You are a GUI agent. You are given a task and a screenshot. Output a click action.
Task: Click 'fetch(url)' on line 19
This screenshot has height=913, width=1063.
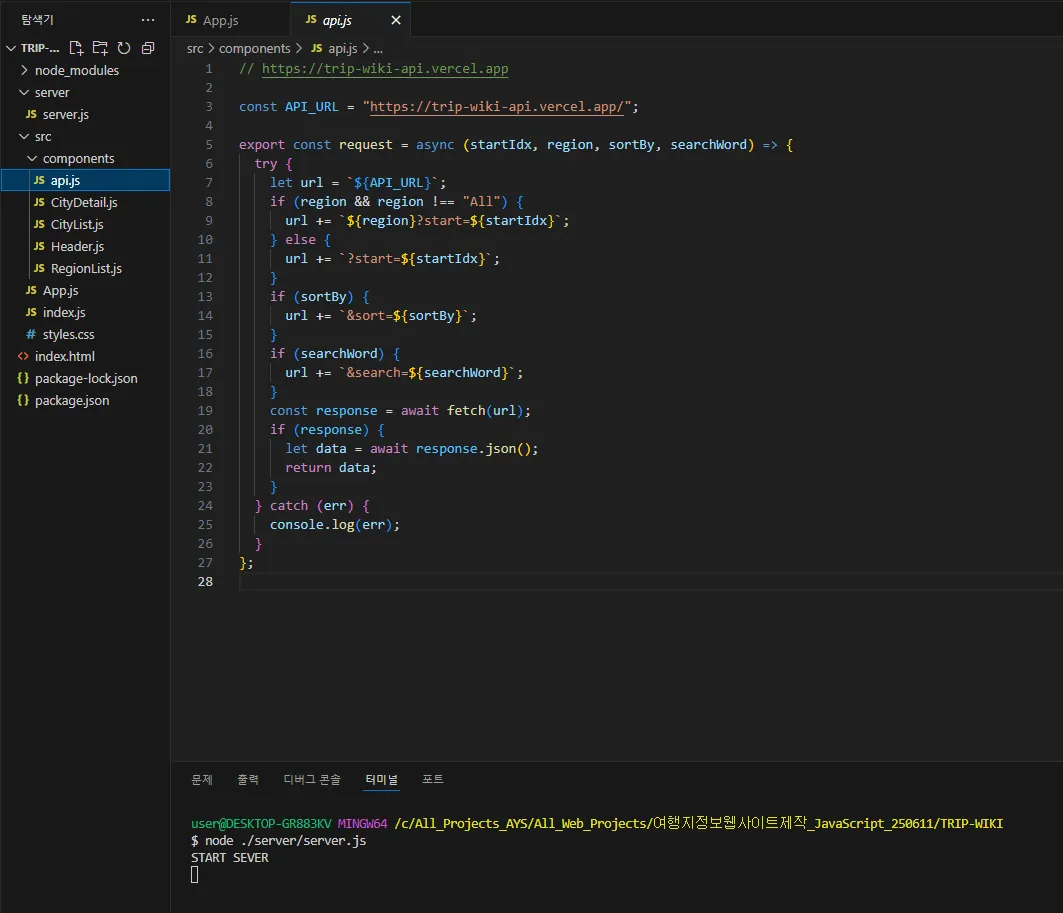[485, 411]
